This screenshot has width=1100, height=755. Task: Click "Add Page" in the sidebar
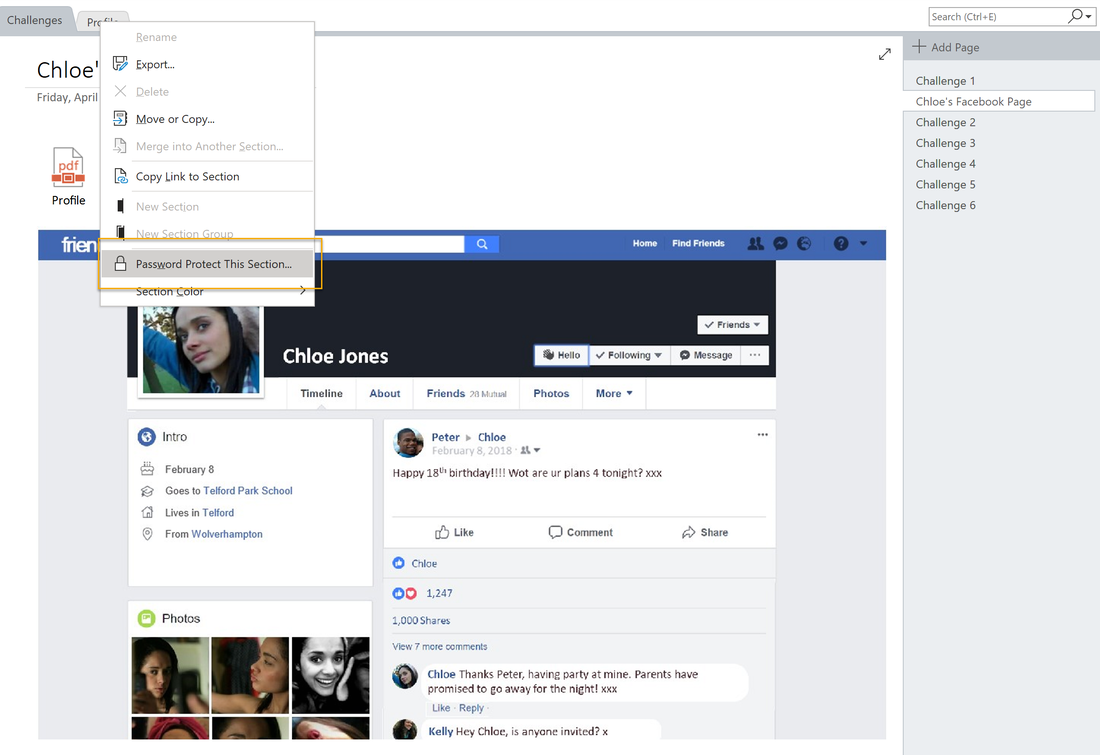[x=945, y=46]
